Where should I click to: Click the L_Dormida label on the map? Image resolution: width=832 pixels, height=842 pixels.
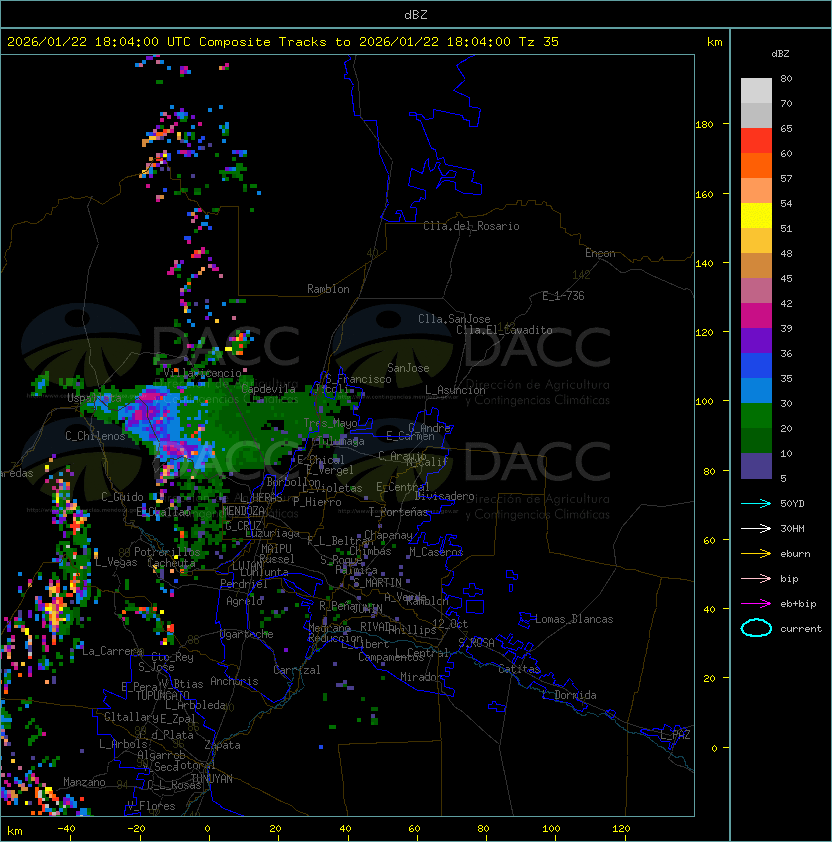pos(569,695)
